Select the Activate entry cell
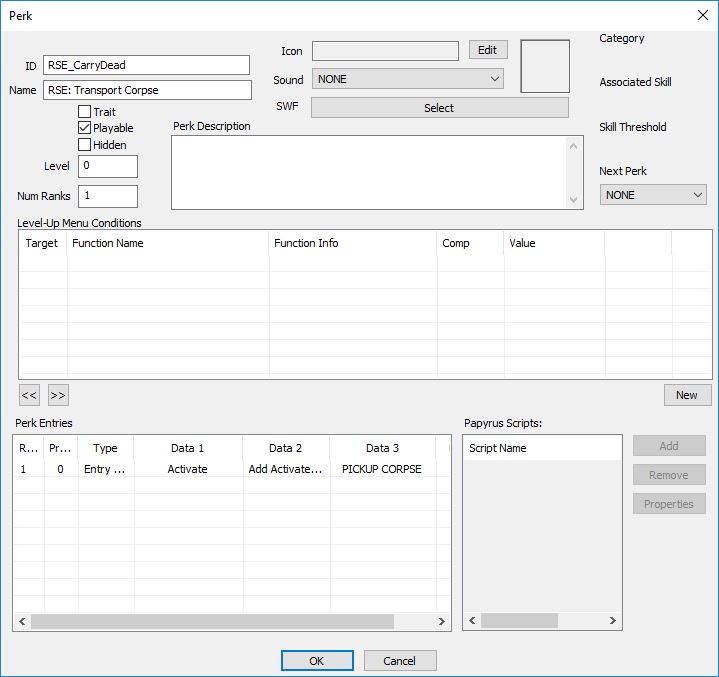This screenshot has width=719, height=677. click(x=188, y=469)
